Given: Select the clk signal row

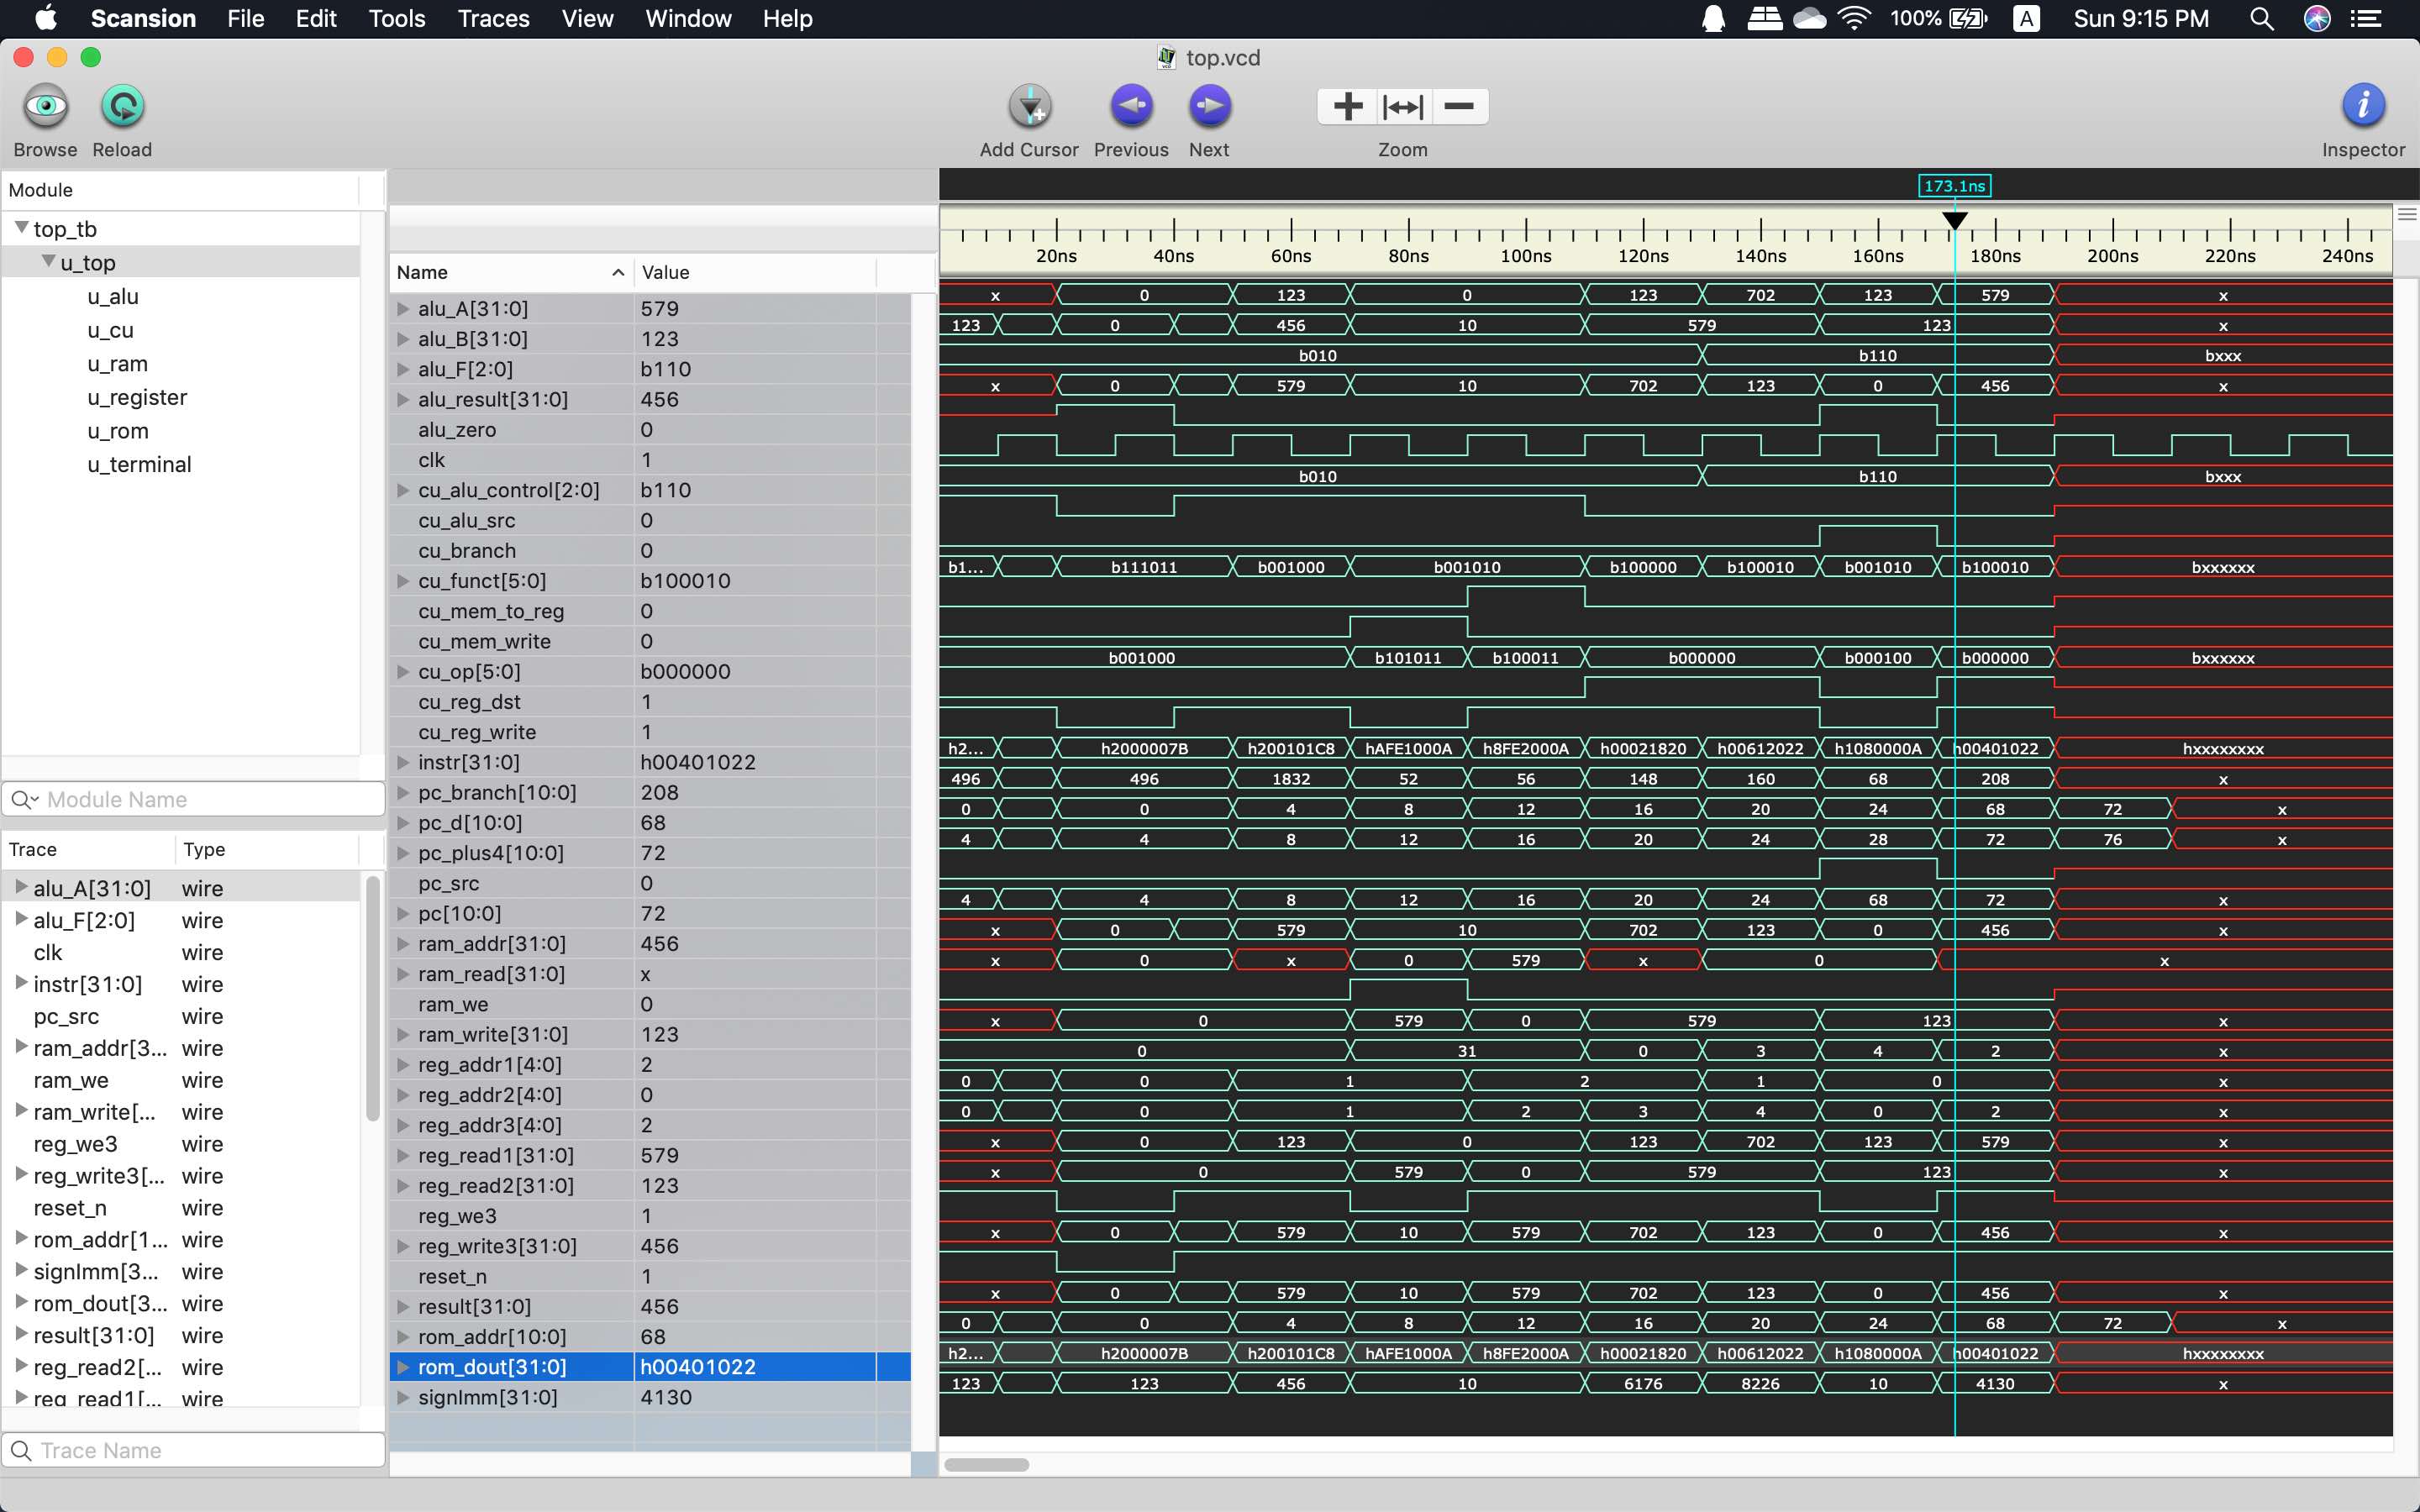Looking at the screenshot, I should pyautogui.click(x=650, y=460).
